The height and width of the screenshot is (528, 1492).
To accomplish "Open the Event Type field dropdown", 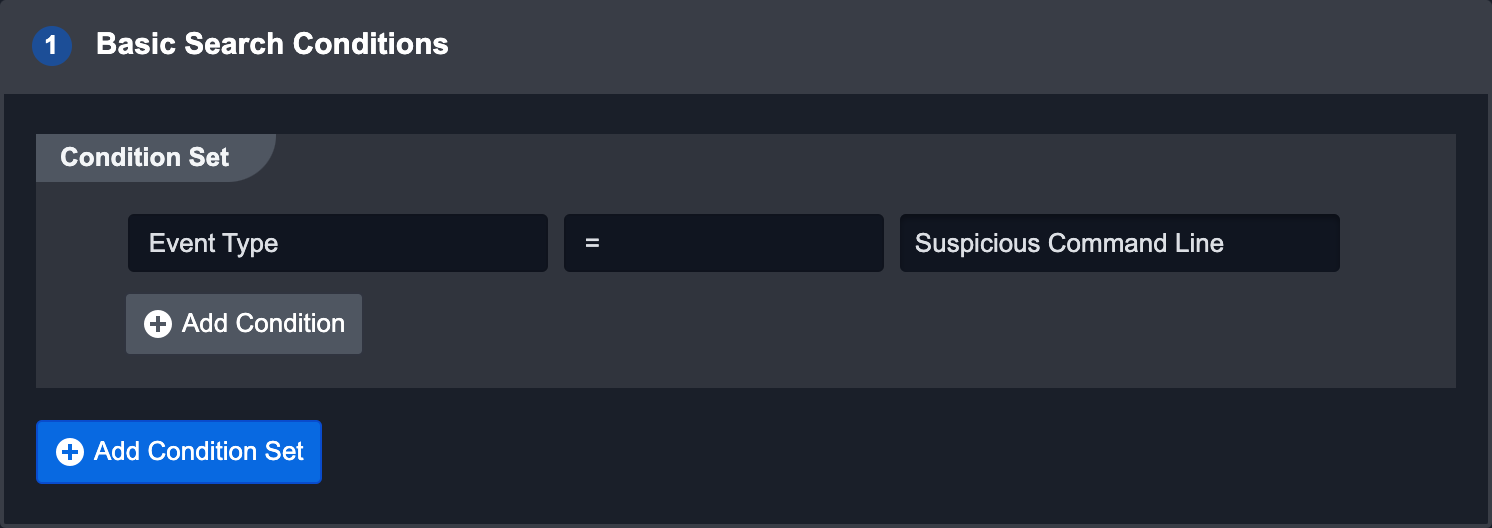I will point(337,243).
